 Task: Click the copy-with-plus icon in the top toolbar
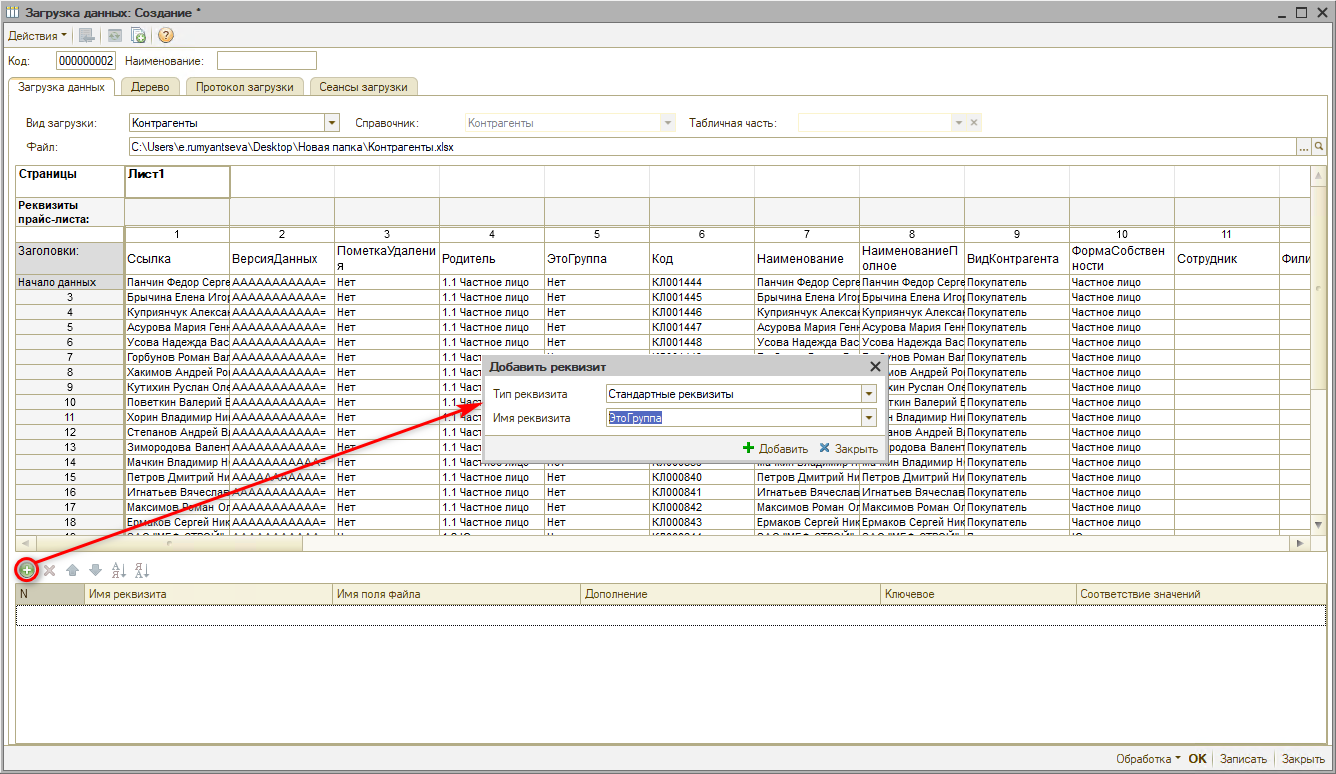click(139, 36)
